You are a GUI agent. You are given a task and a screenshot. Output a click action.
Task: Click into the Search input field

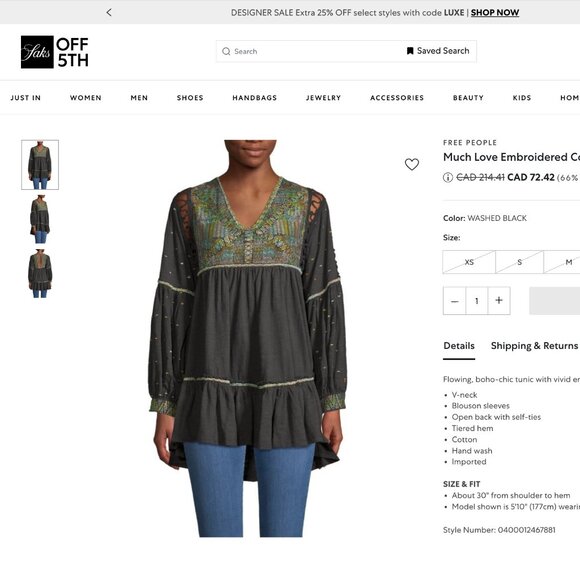[311, 51]
